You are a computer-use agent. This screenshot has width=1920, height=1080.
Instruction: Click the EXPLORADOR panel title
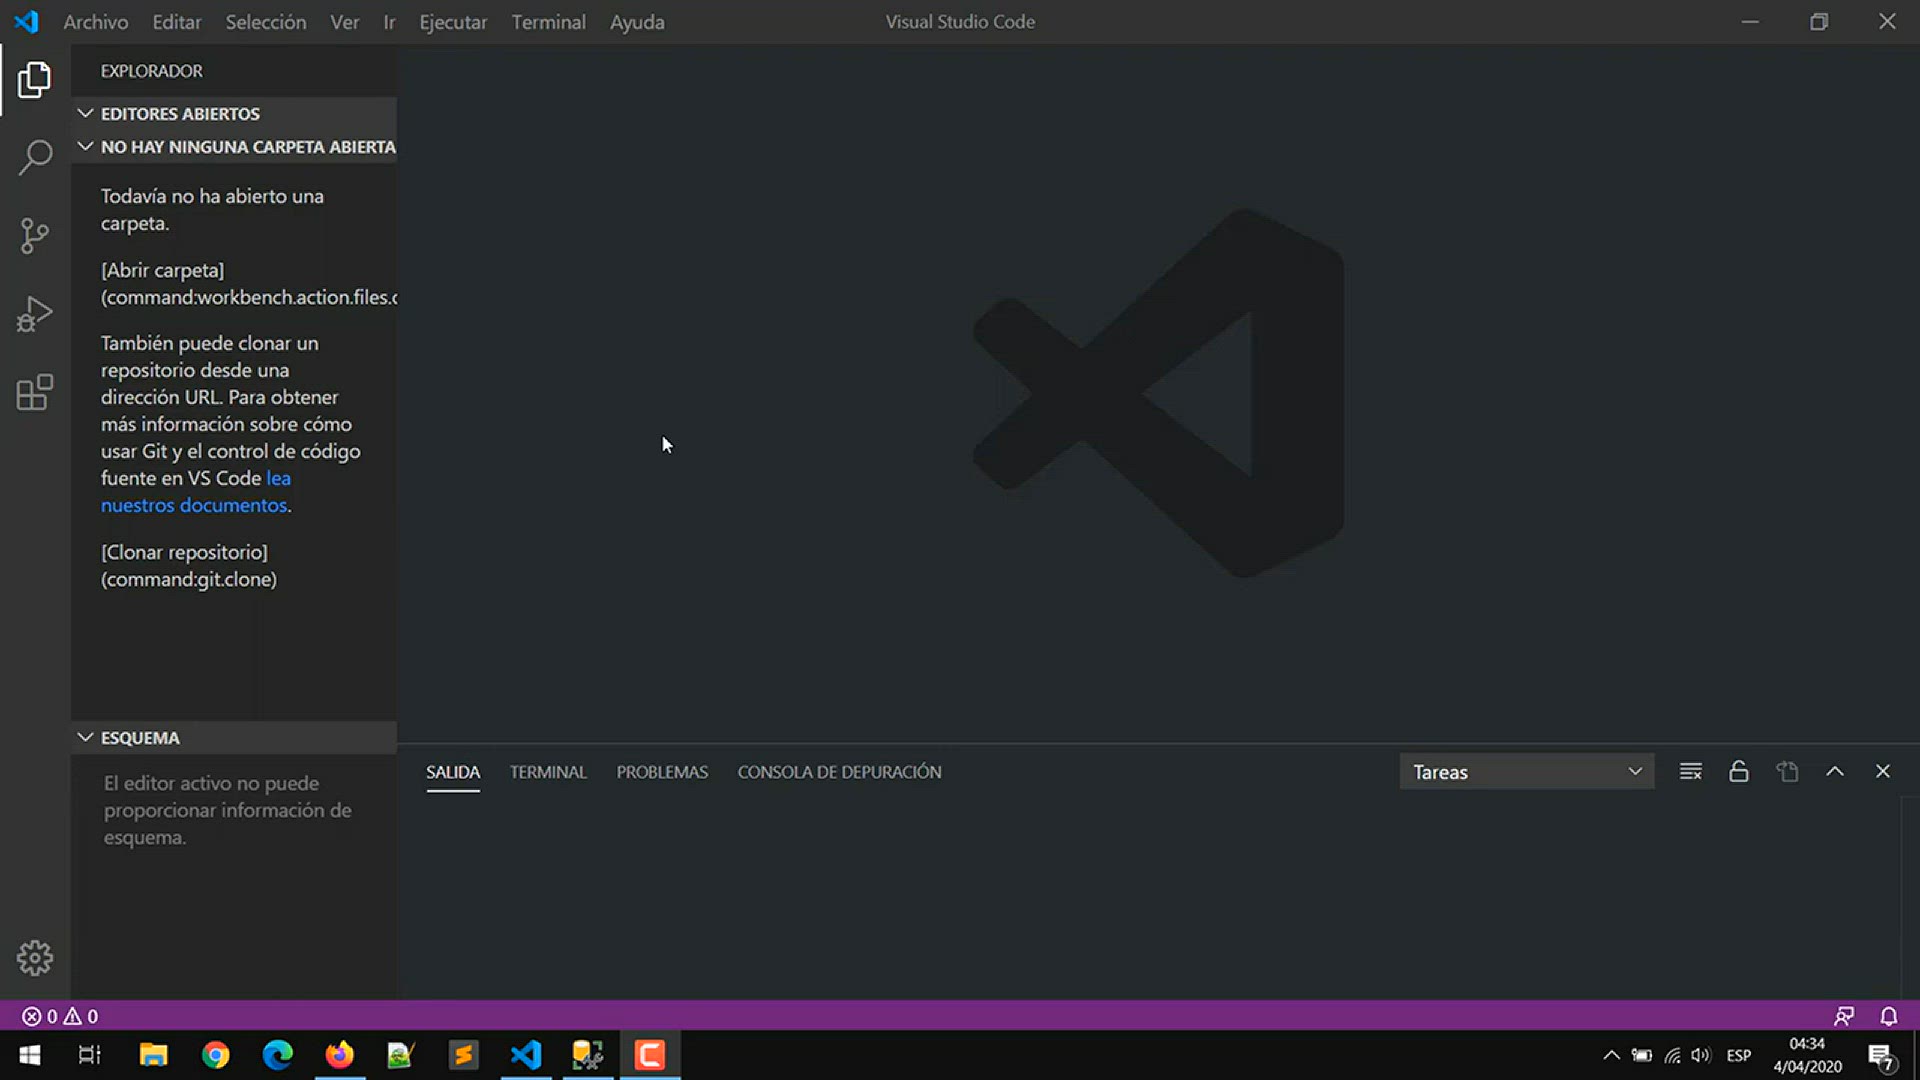[x=152, y=71]
